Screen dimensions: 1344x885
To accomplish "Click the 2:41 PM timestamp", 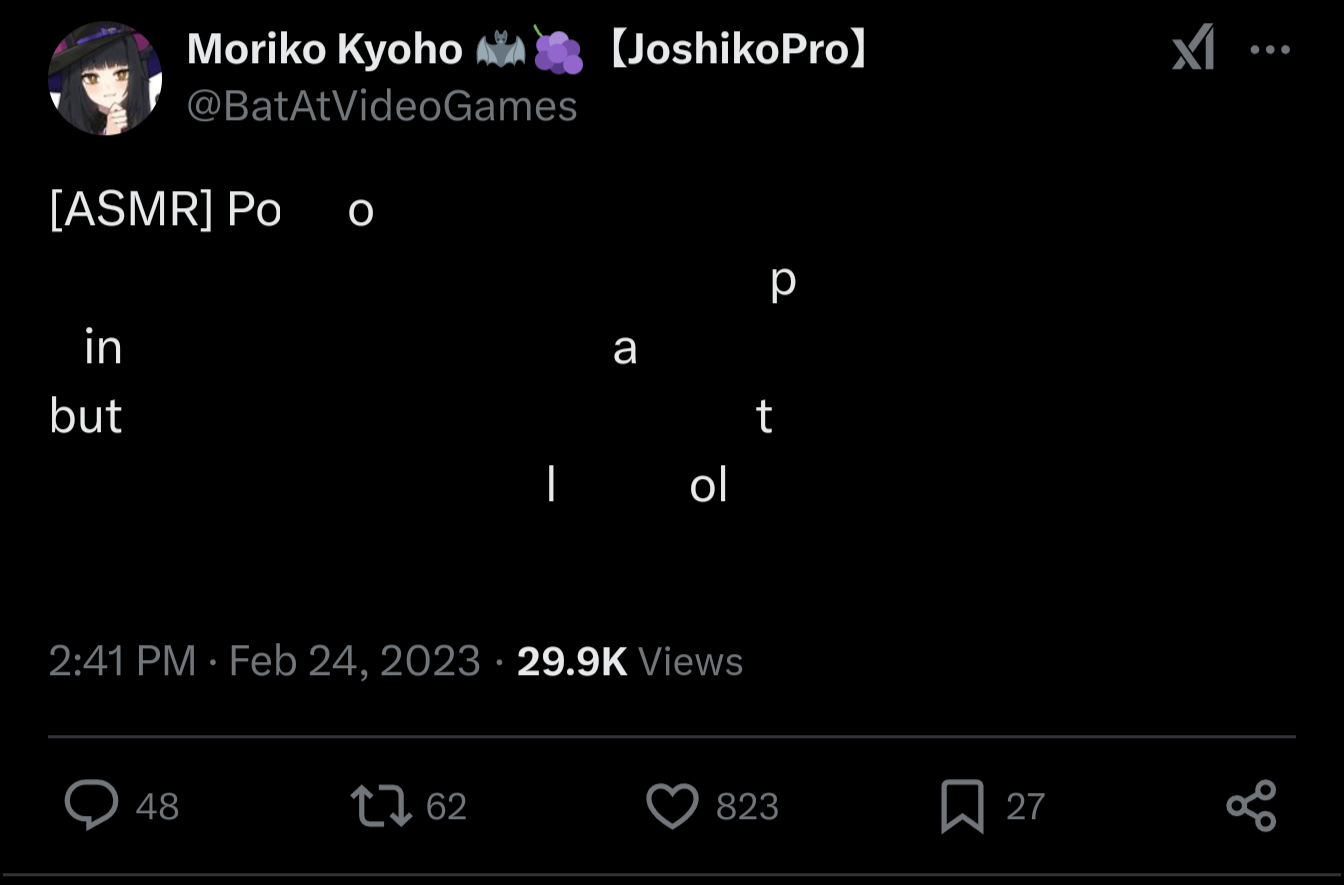I will (122, 661).
